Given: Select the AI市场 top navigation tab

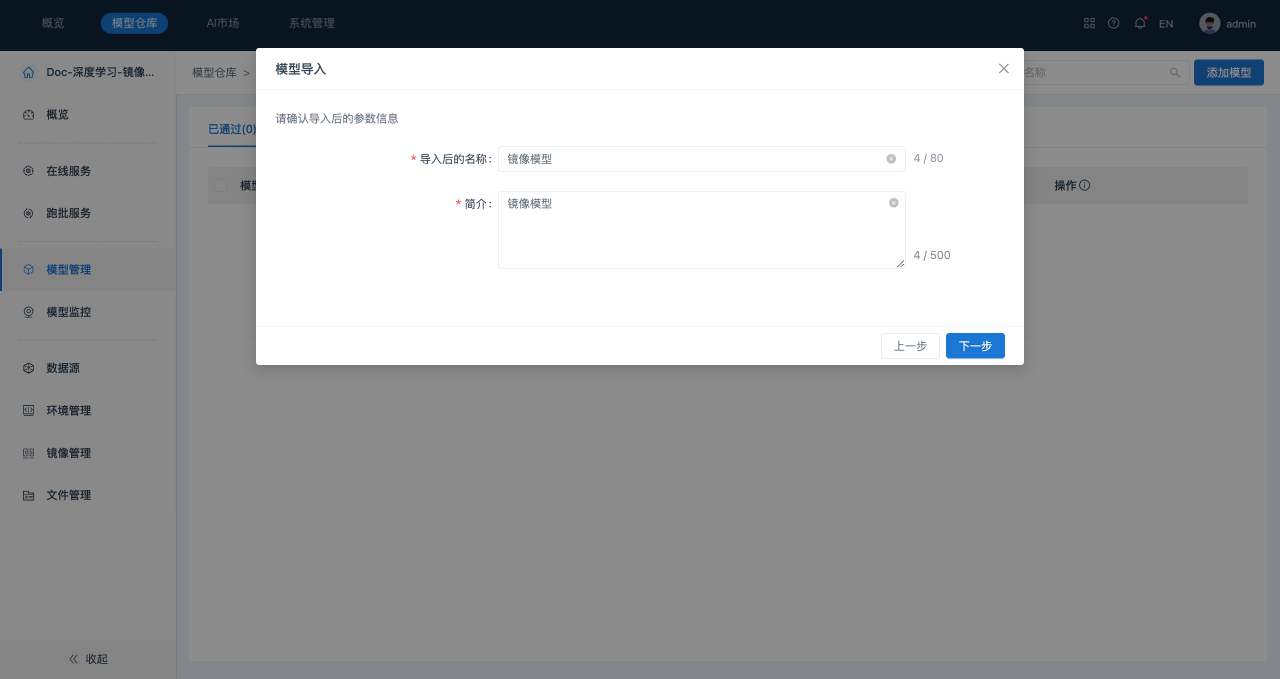Looking at the screenshot, I should click(x=223, y=23).
